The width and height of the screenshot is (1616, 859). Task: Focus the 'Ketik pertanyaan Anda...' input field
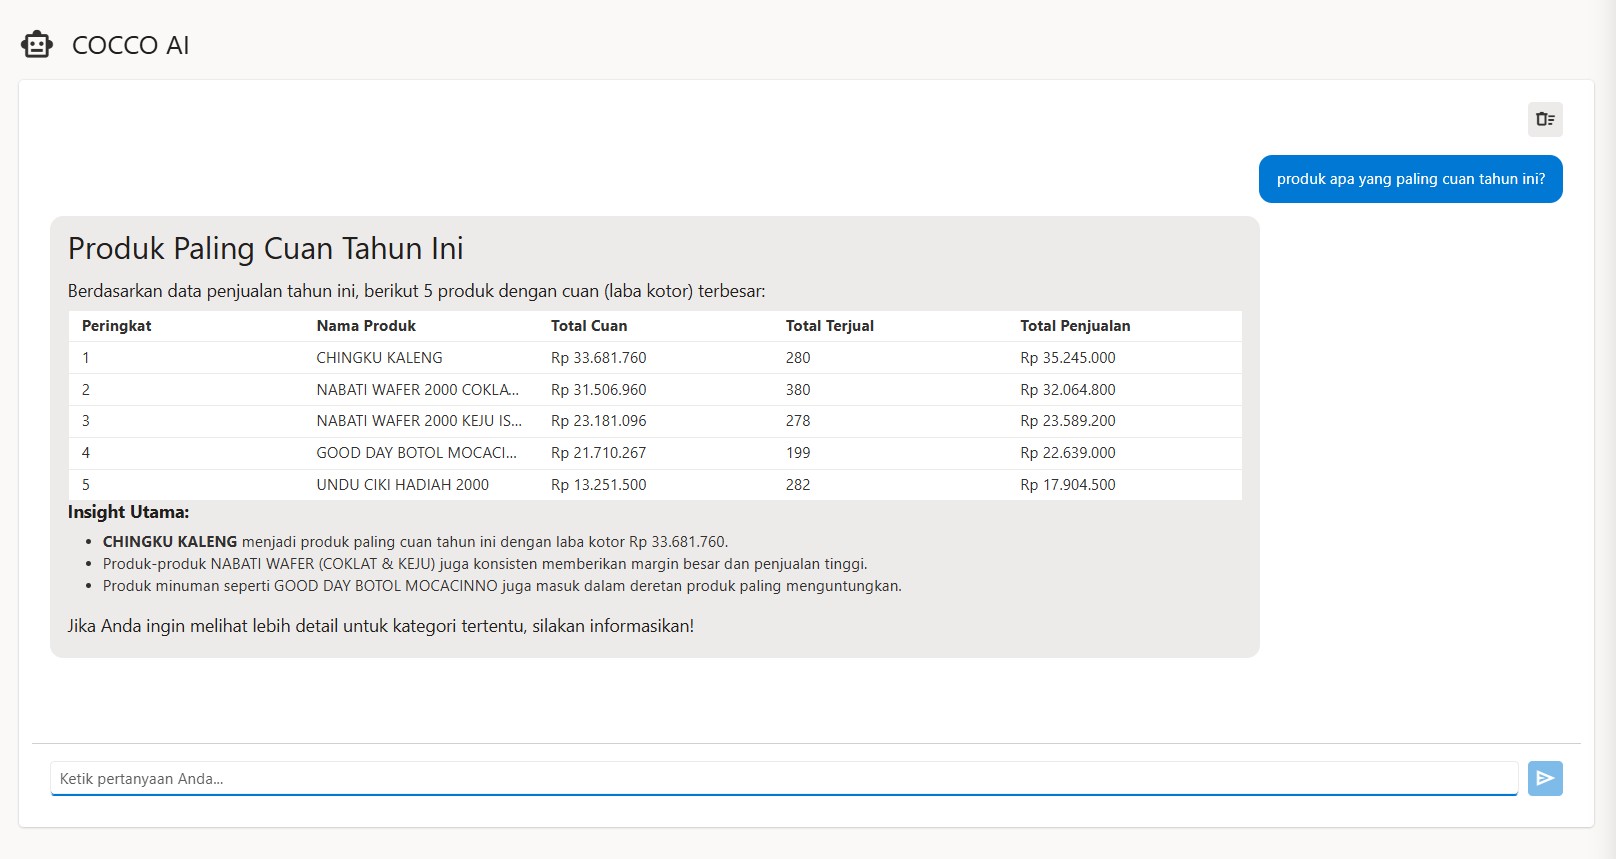click(x=783, y=778)
